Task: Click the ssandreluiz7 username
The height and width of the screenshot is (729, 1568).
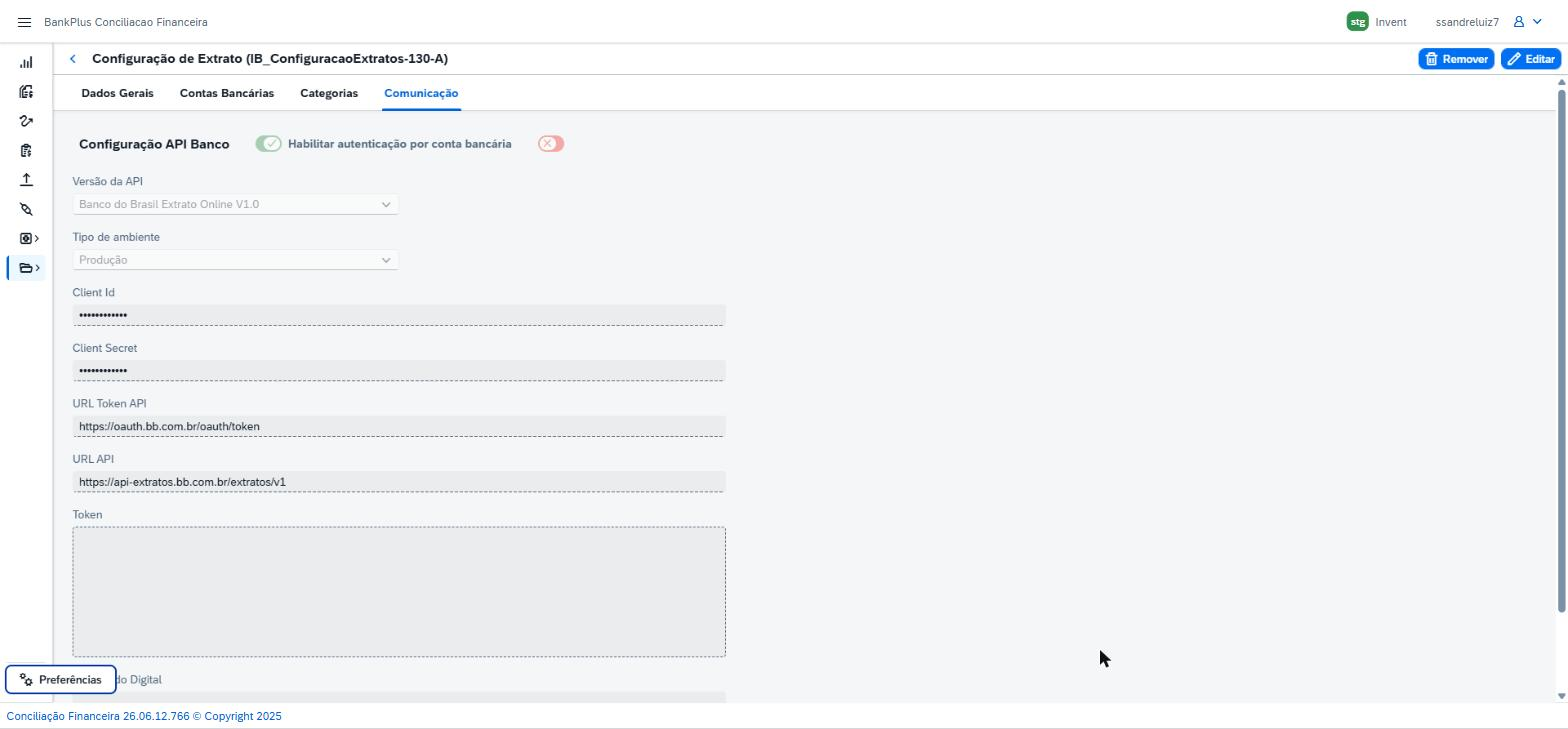Action: point(1467,22)
